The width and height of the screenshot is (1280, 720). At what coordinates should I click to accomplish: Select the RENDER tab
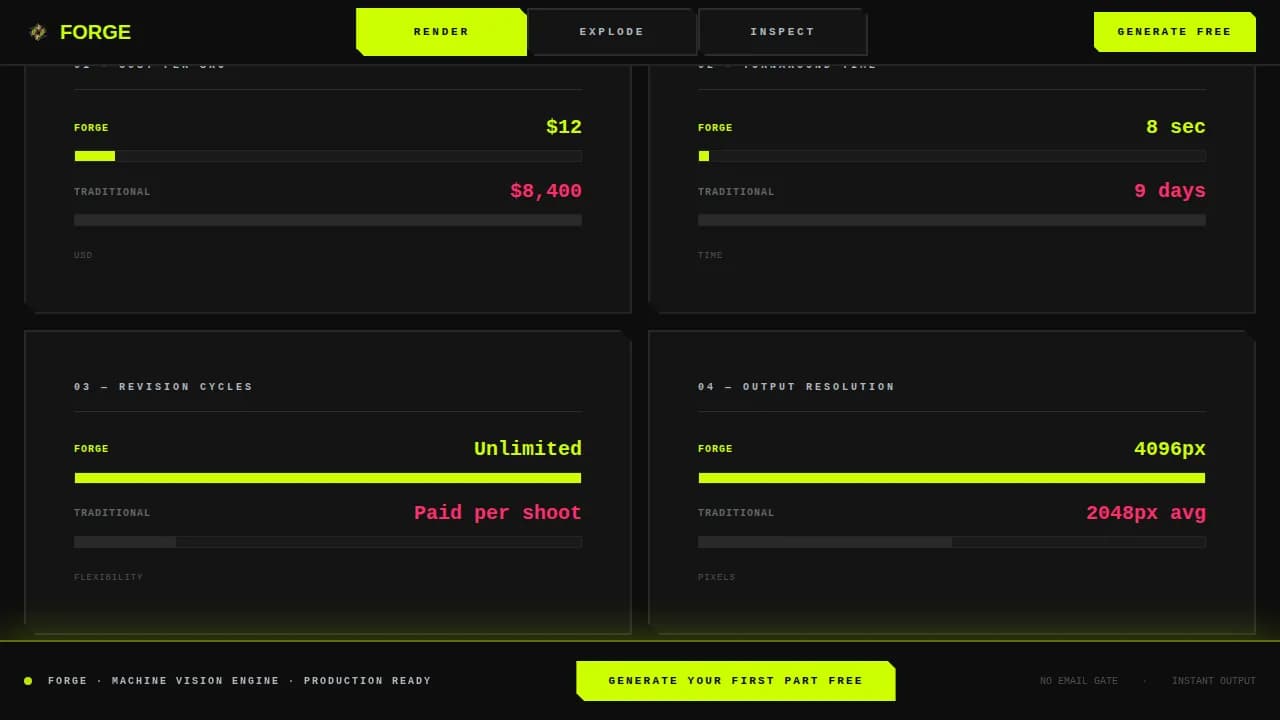click(441, 31)
